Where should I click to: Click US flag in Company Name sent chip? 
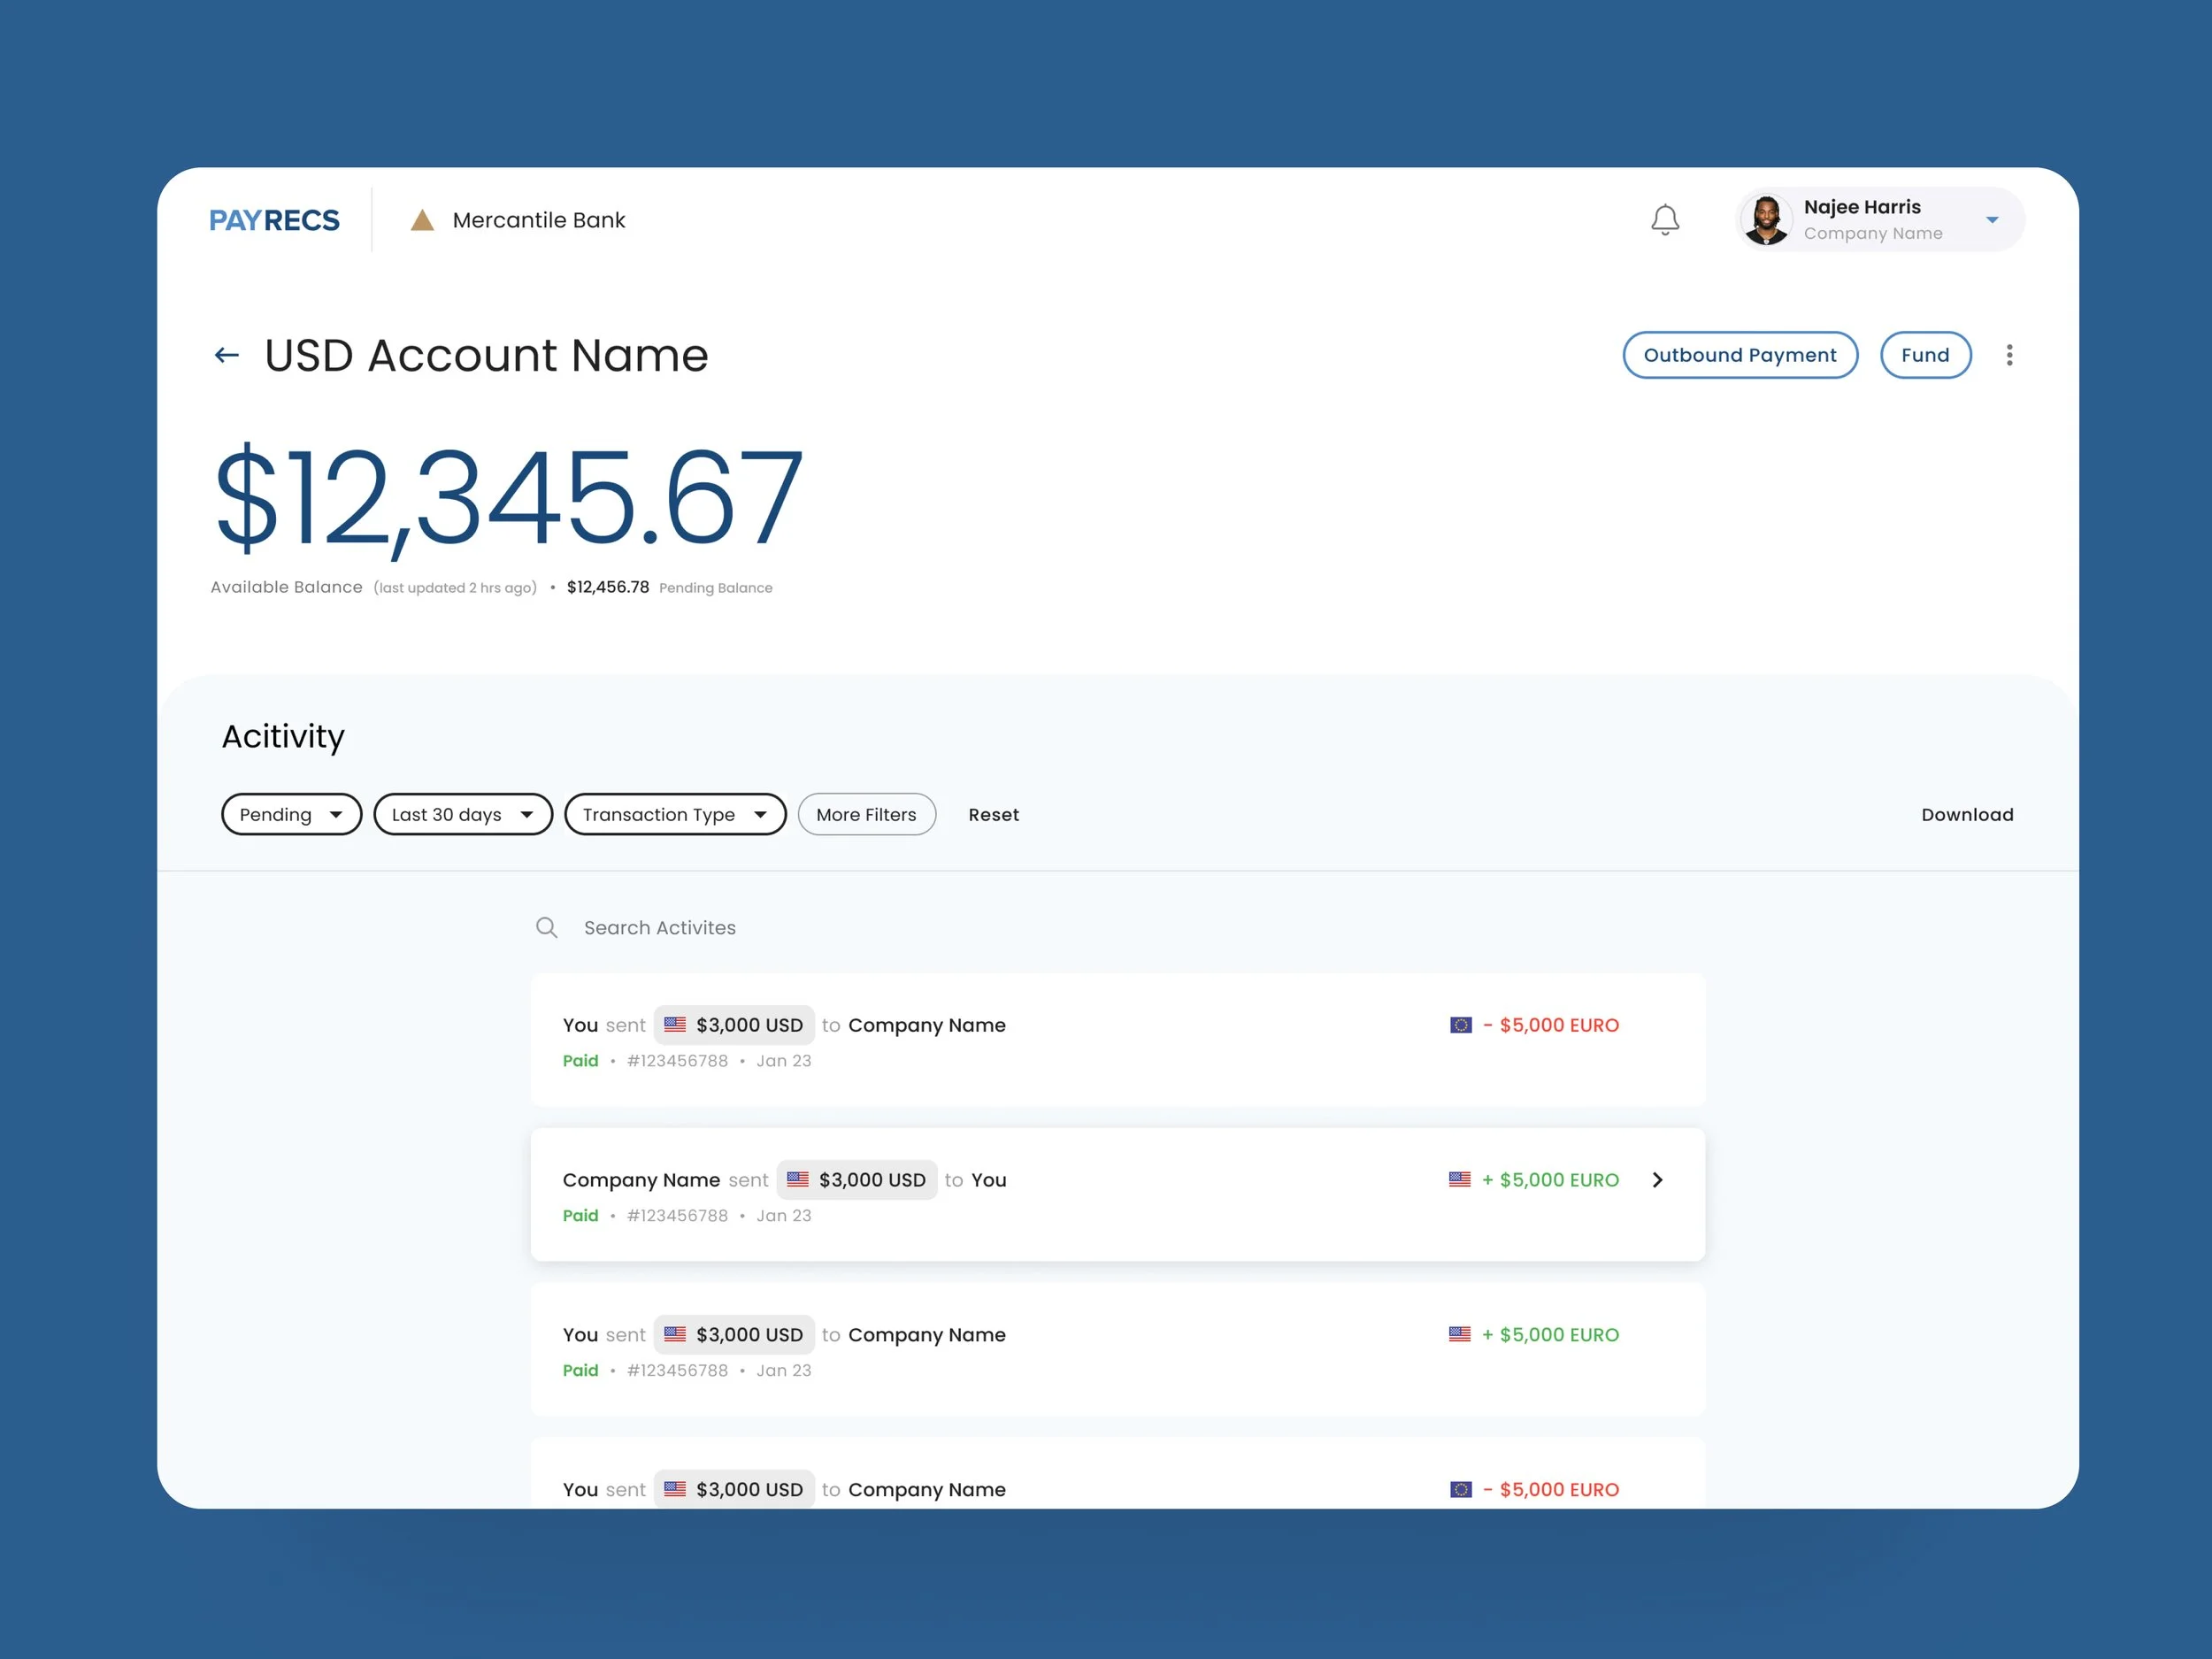pos(797,1179)
